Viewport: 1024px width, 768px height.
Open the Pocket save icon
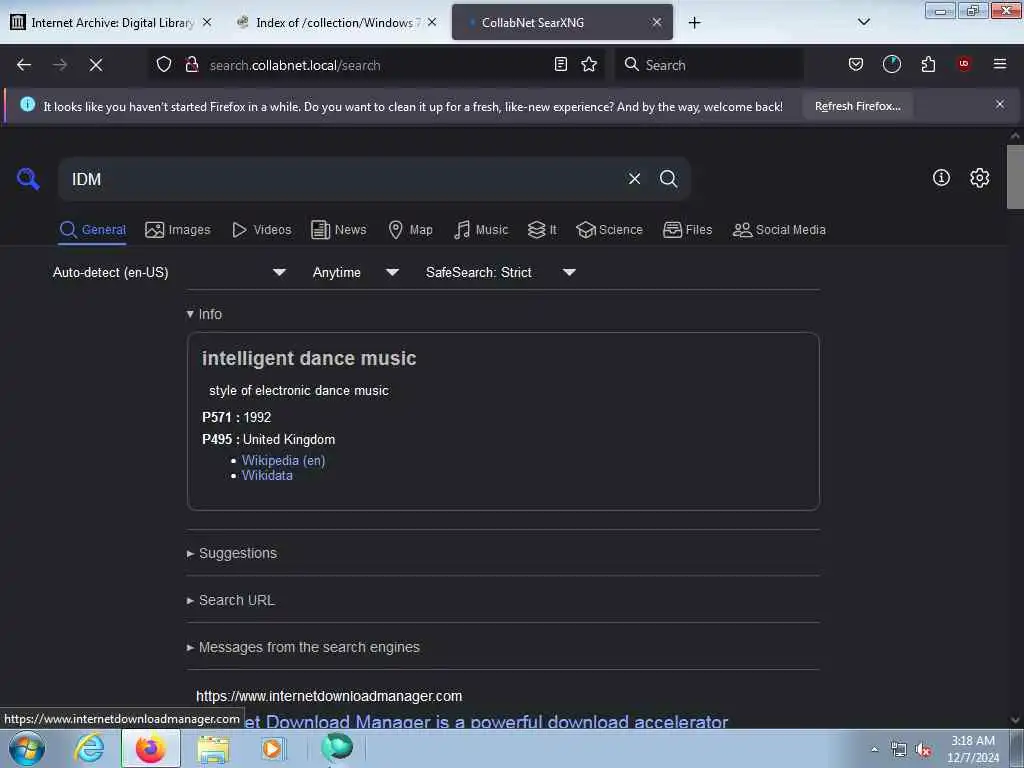856,64
